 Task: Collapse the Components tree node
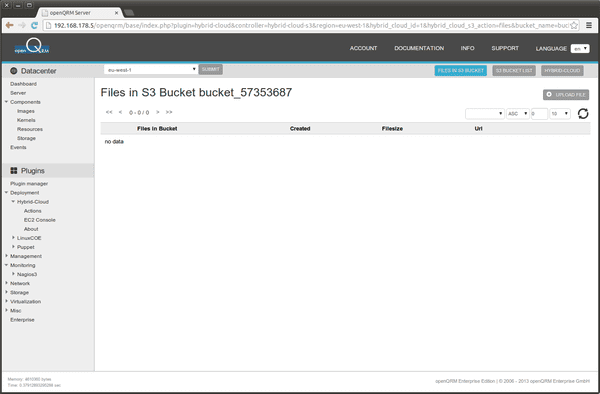[7, 102]
